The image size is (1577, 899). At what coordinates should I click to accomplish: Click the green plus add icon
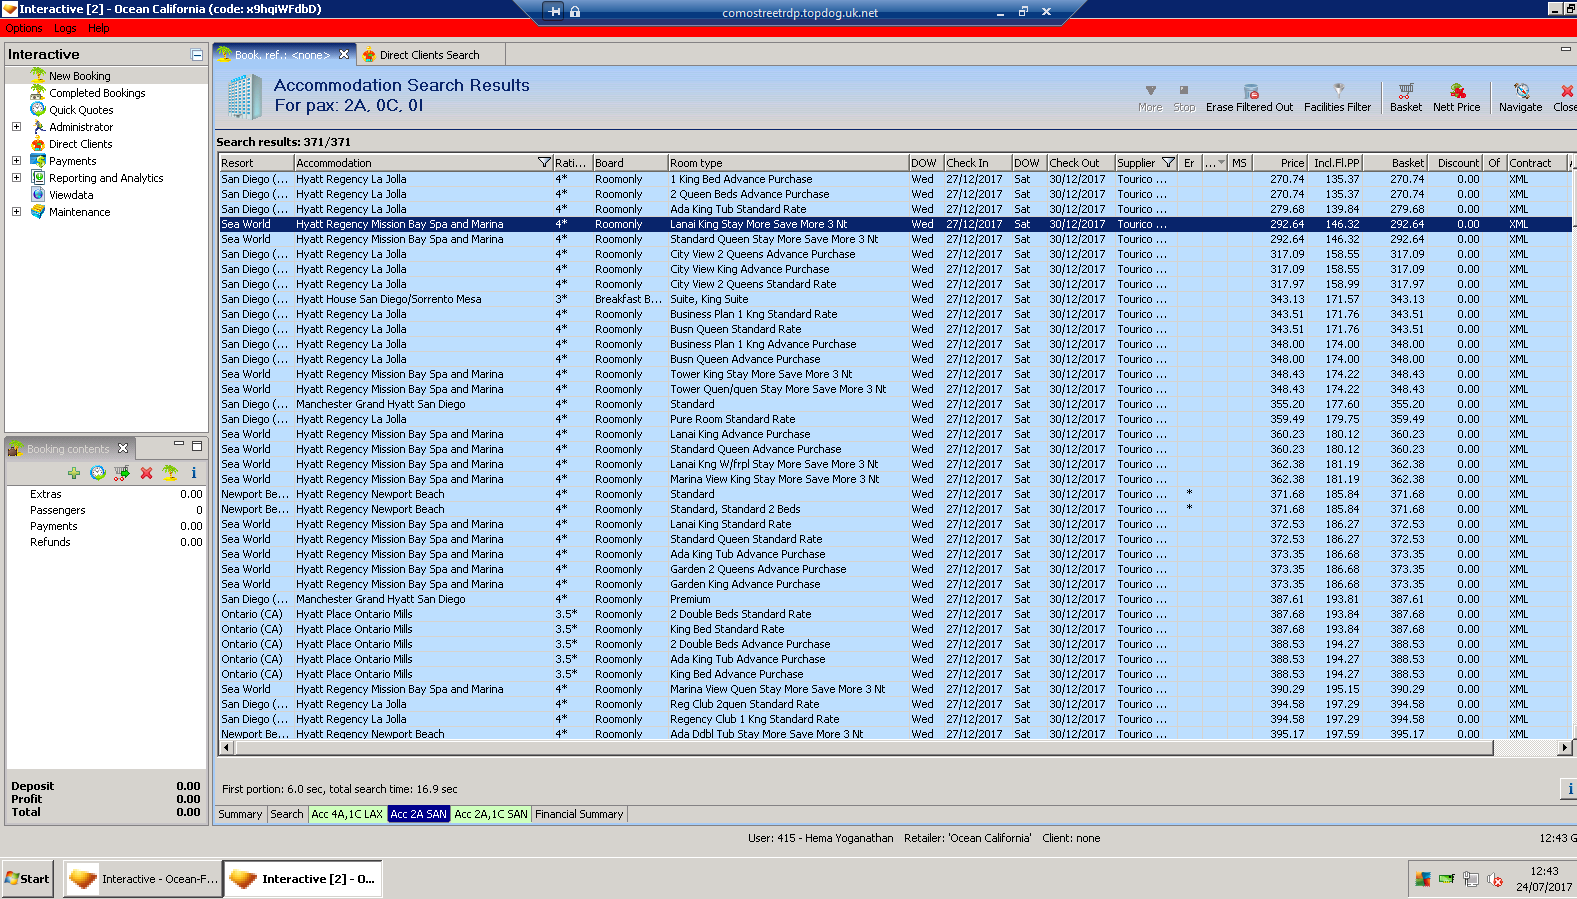coord(73,473)
